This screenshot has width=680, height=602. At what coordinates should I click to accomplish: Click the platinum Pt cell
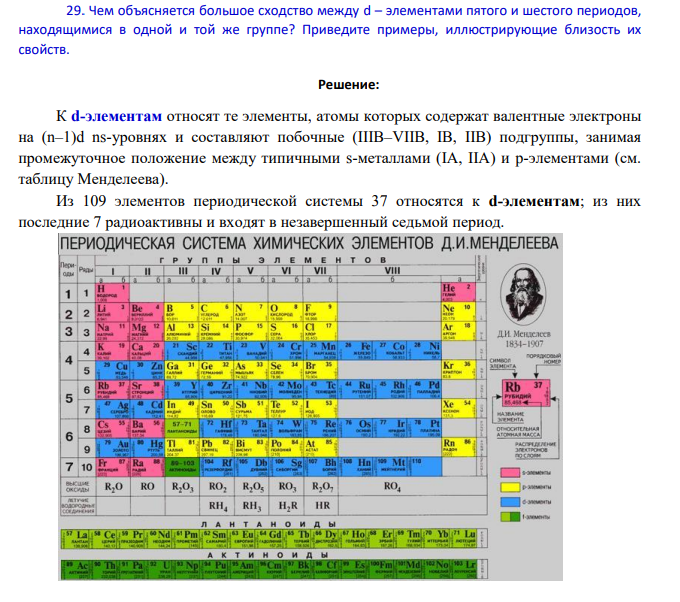pyautogui.click(x=424, y=428)
